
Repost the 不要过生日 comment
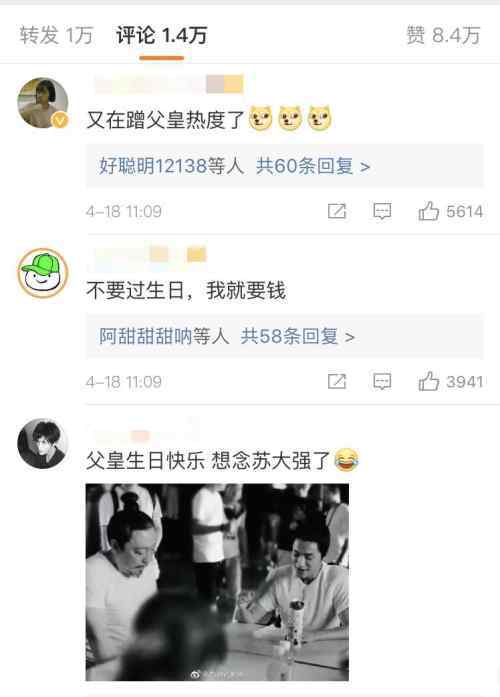point(337,381)
